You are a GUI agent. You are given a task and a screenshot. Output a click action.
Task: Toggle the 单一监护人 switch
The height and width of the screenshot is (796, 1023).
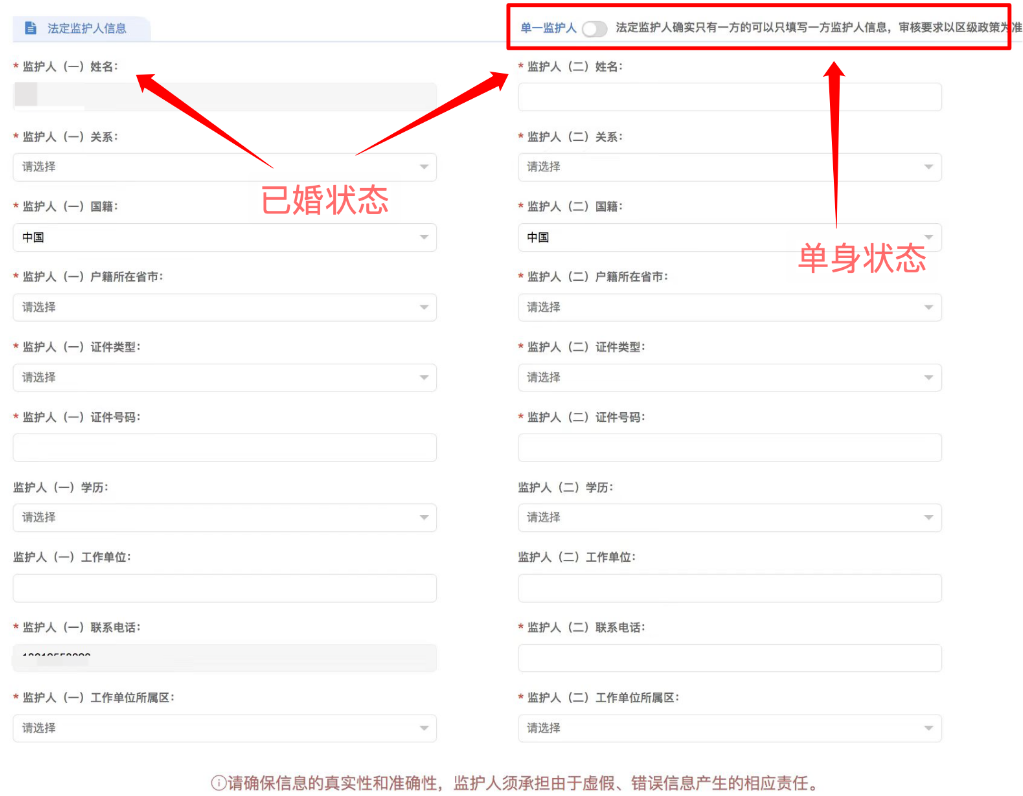[594, 29]
